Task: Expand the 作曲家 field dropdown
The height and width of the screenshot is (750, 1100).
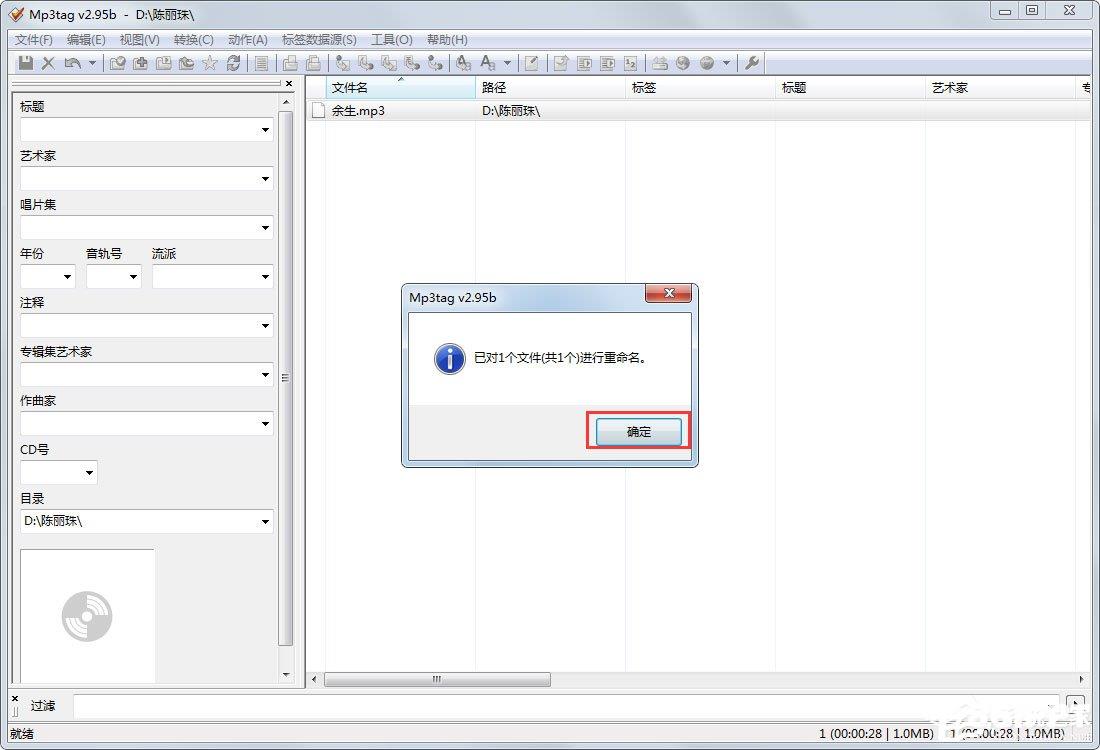Action: click(265, 424)
